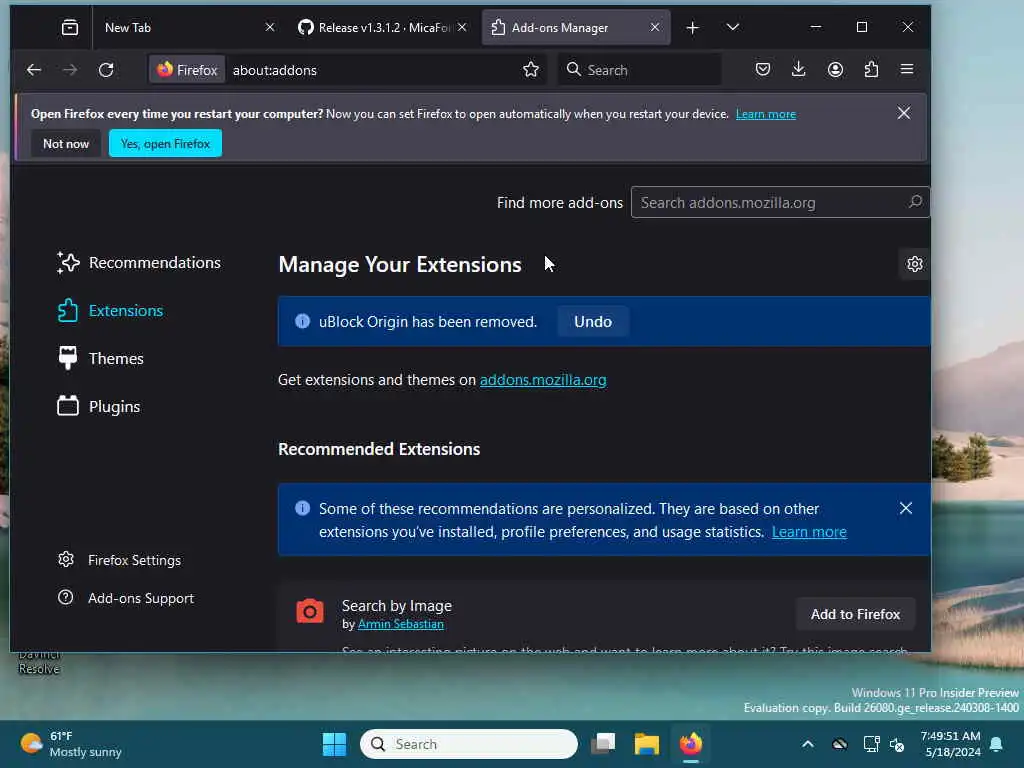The image size is (1024, 768).
Task: Close the New Tab tab
Action: [270, 27]
